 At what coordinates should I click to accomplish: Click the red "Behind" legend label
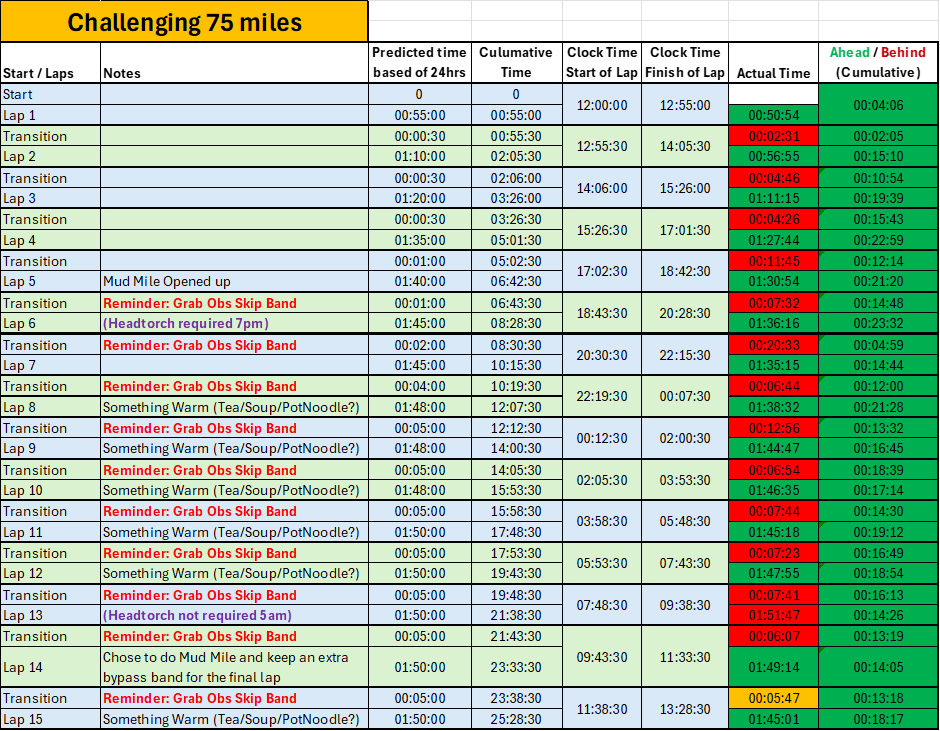(x=903, y=52)
